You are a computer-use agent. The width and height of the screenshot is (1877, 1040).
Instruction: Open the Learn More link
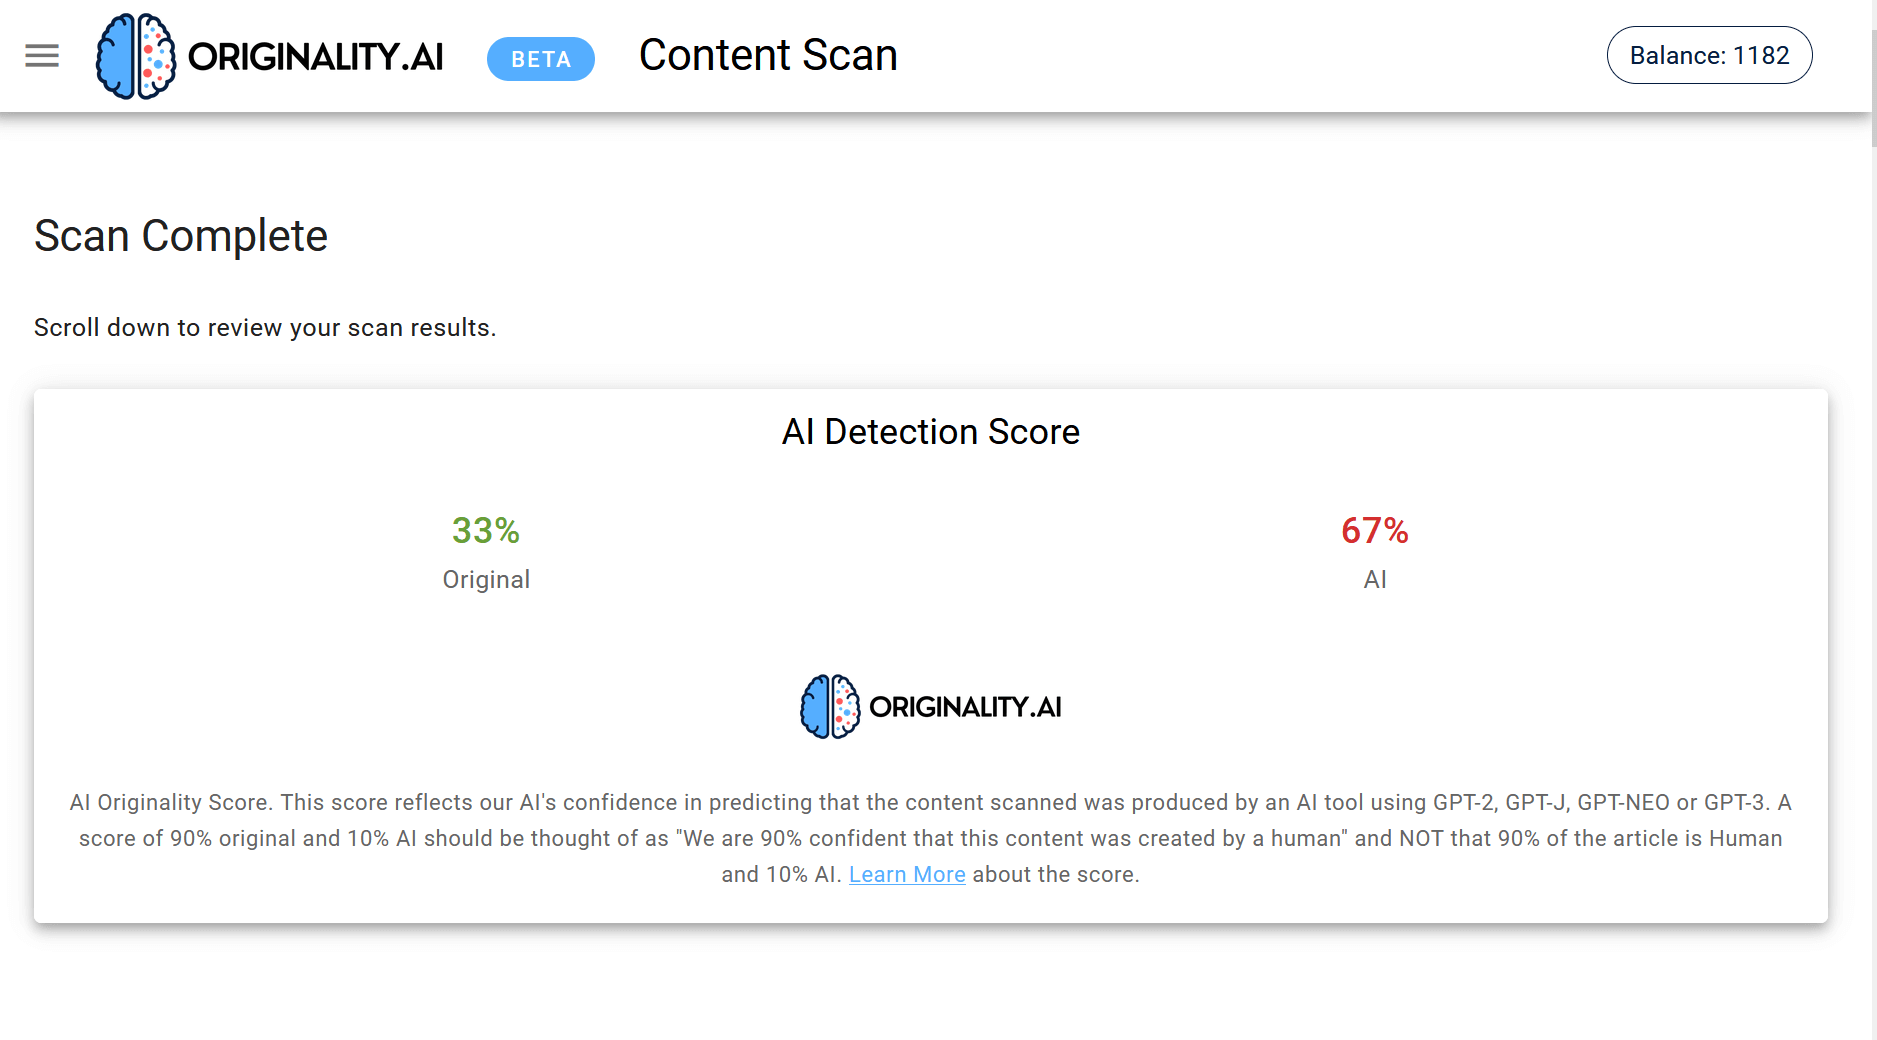coord(907,874)
